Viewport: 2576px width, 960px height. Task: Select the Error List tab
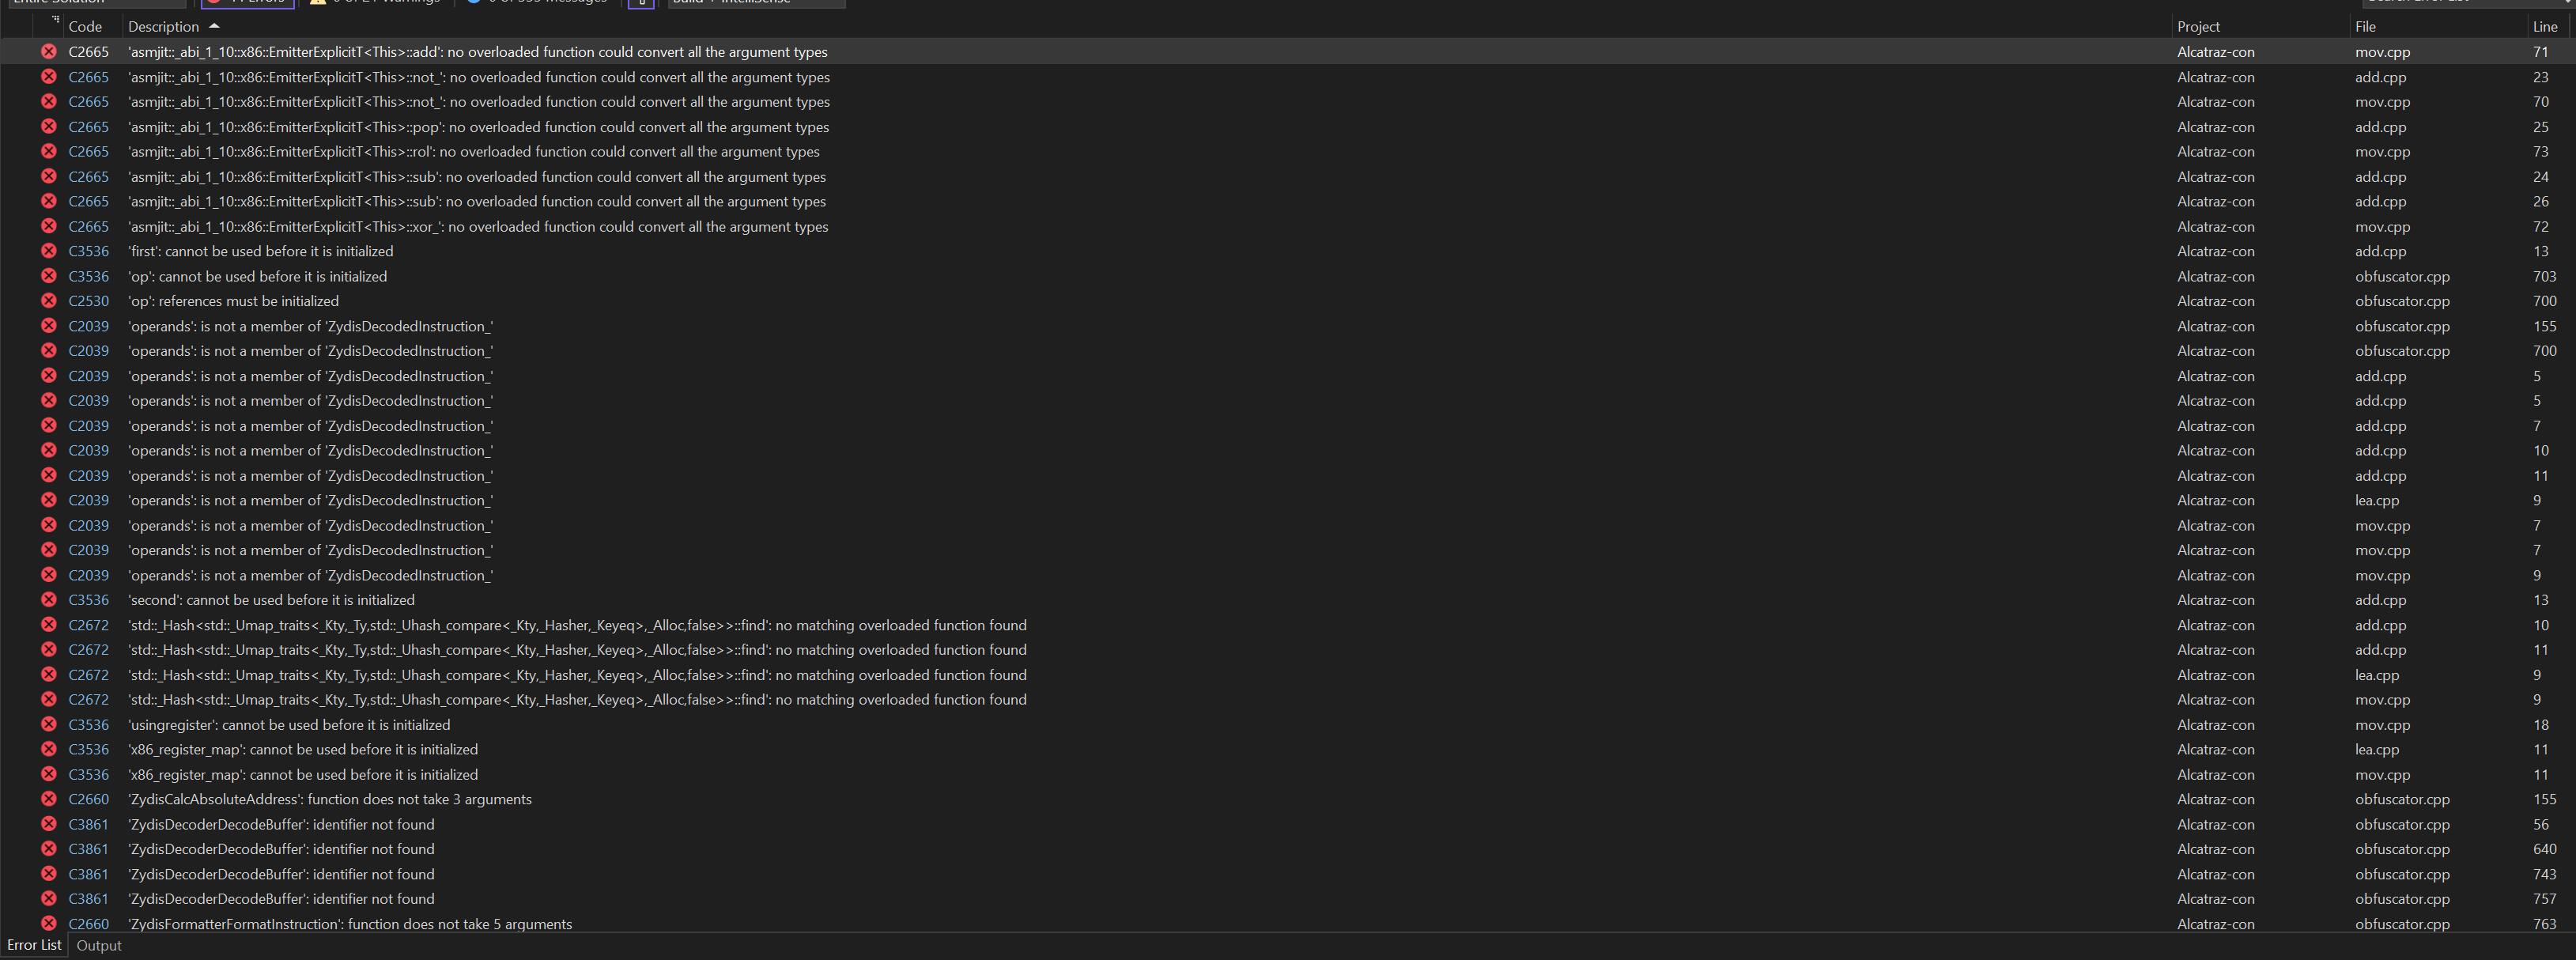[x=34, y=945]
